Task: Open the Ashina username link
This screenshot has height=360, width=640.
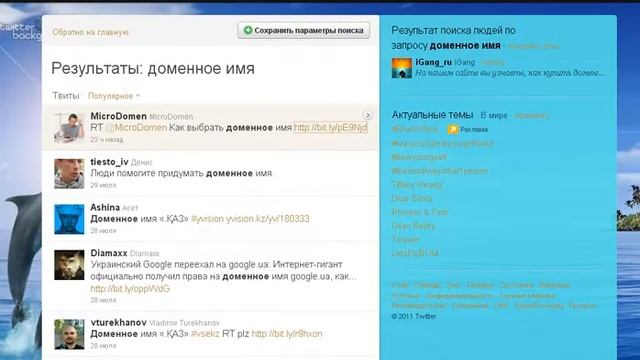Action: click(105, 207)
